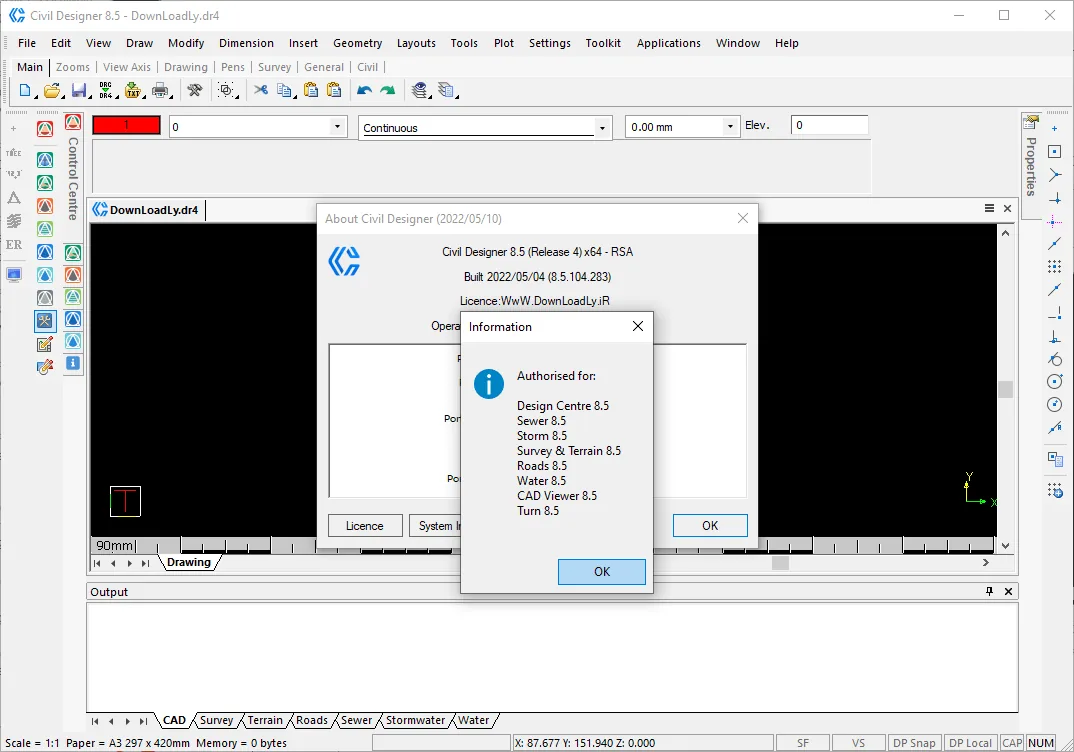Click the red pen colour swatch
Image resolution: width=1074 pixels, height=752 pixels.
(126, 125)
